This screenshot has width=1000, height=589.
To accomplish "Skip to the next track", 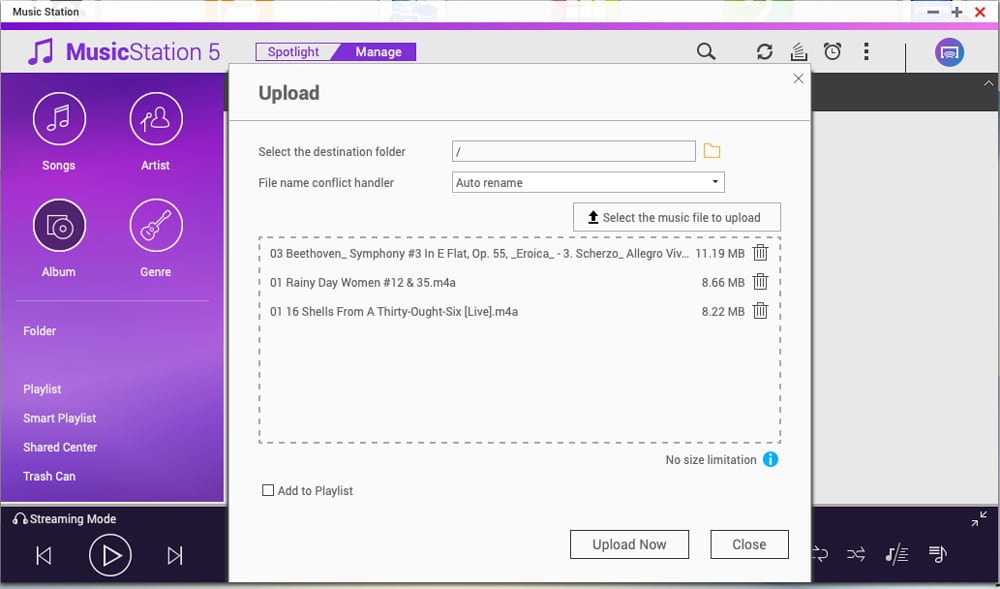I will 175,556.
